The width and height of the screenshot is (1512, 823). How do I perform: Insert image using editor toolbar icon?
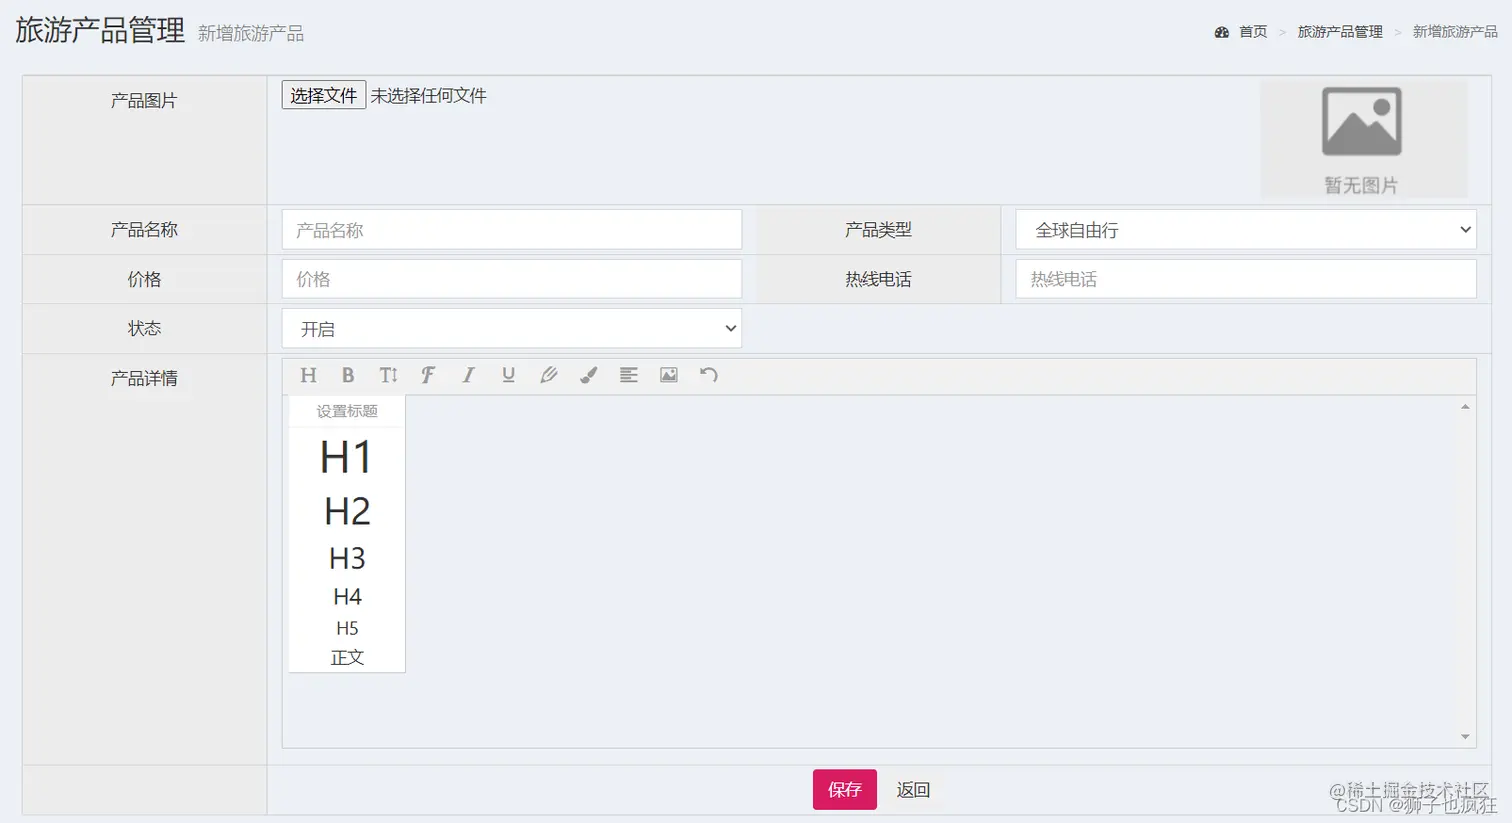(668, 375)
